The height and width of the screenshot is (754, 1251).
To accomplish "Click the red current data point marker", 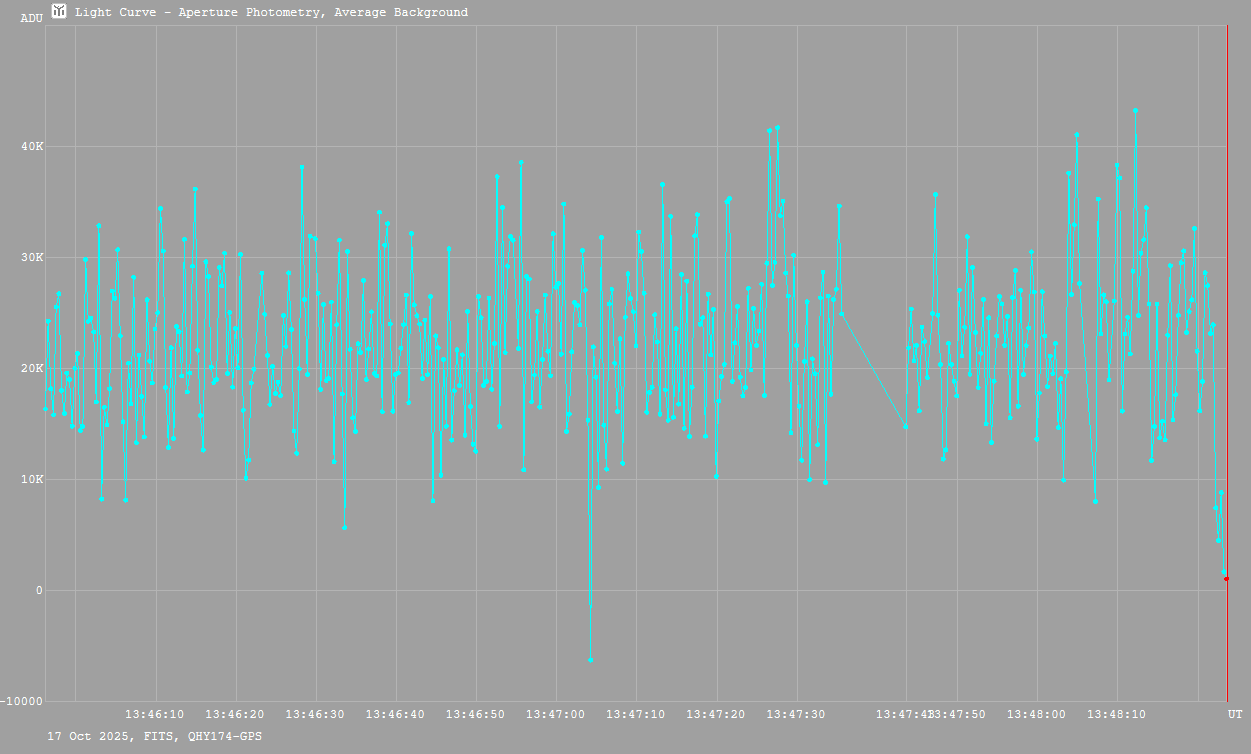I will (1226, 579).
